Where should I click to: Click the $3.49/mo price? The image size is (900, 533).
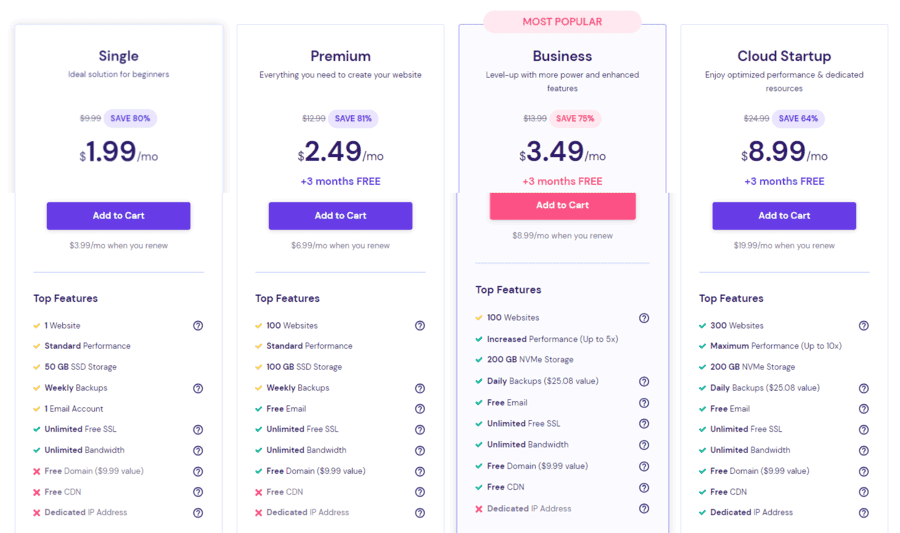click(x=562, y=152)
